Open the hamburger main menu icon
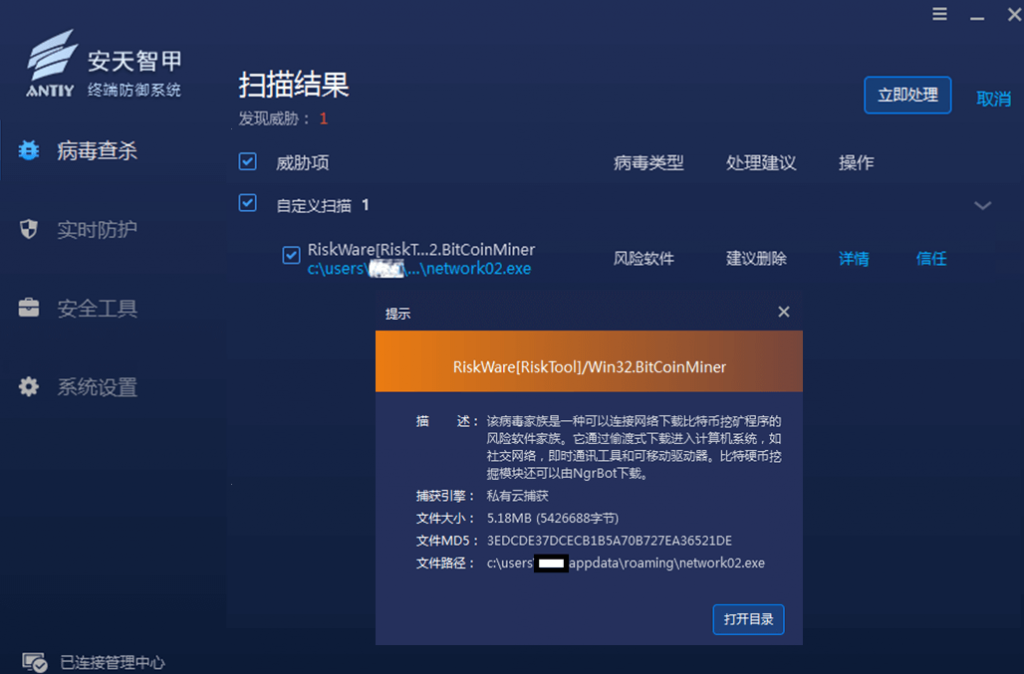Image resolution: width=1024 pixels, height=674 pixels. pyautogui.click(x=940, y=14)
